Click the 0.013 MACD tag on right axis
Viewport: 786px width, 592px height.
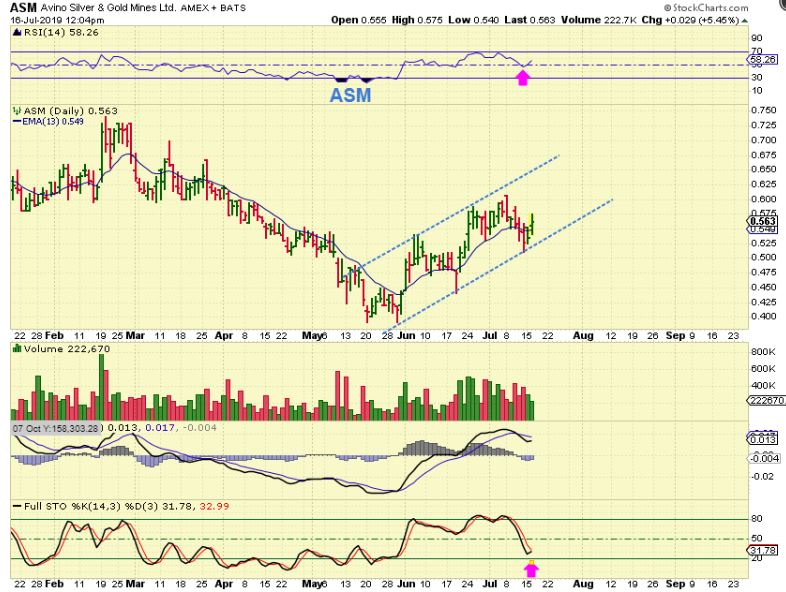pyautogui.click(x=762, y=440)
